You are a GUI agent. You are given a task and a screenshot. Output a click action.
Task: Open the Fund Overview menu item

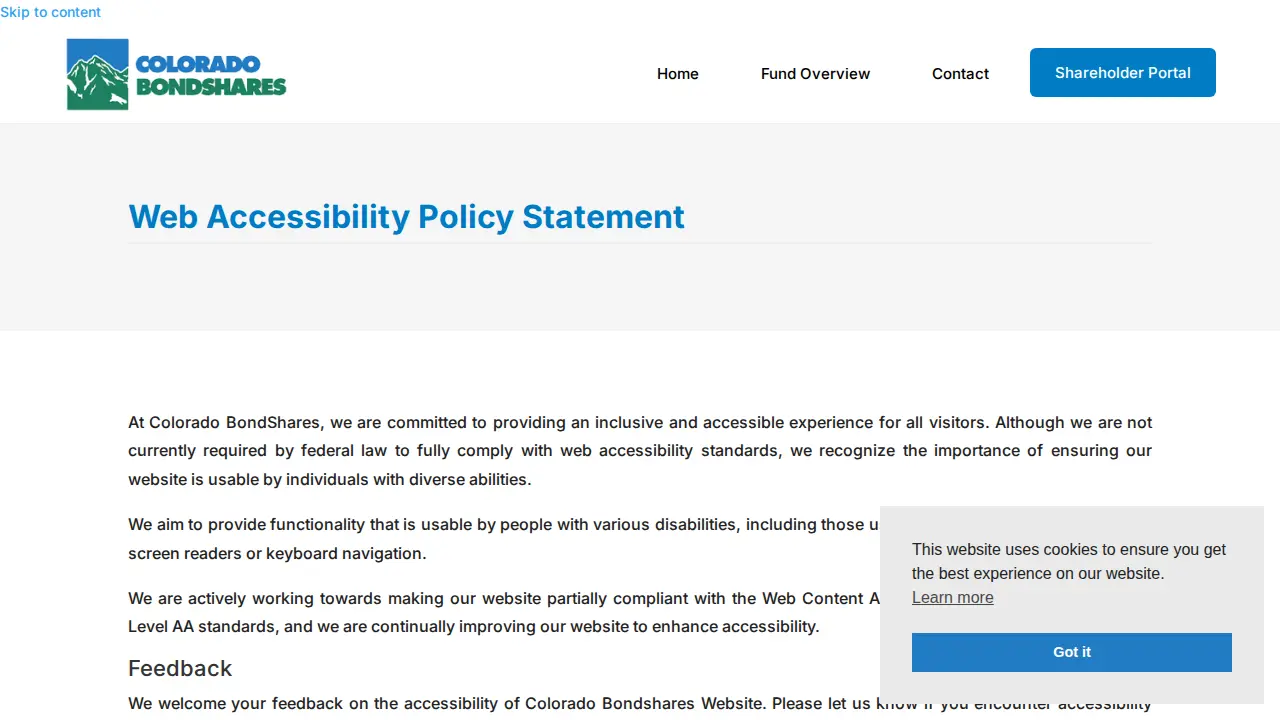815,74
